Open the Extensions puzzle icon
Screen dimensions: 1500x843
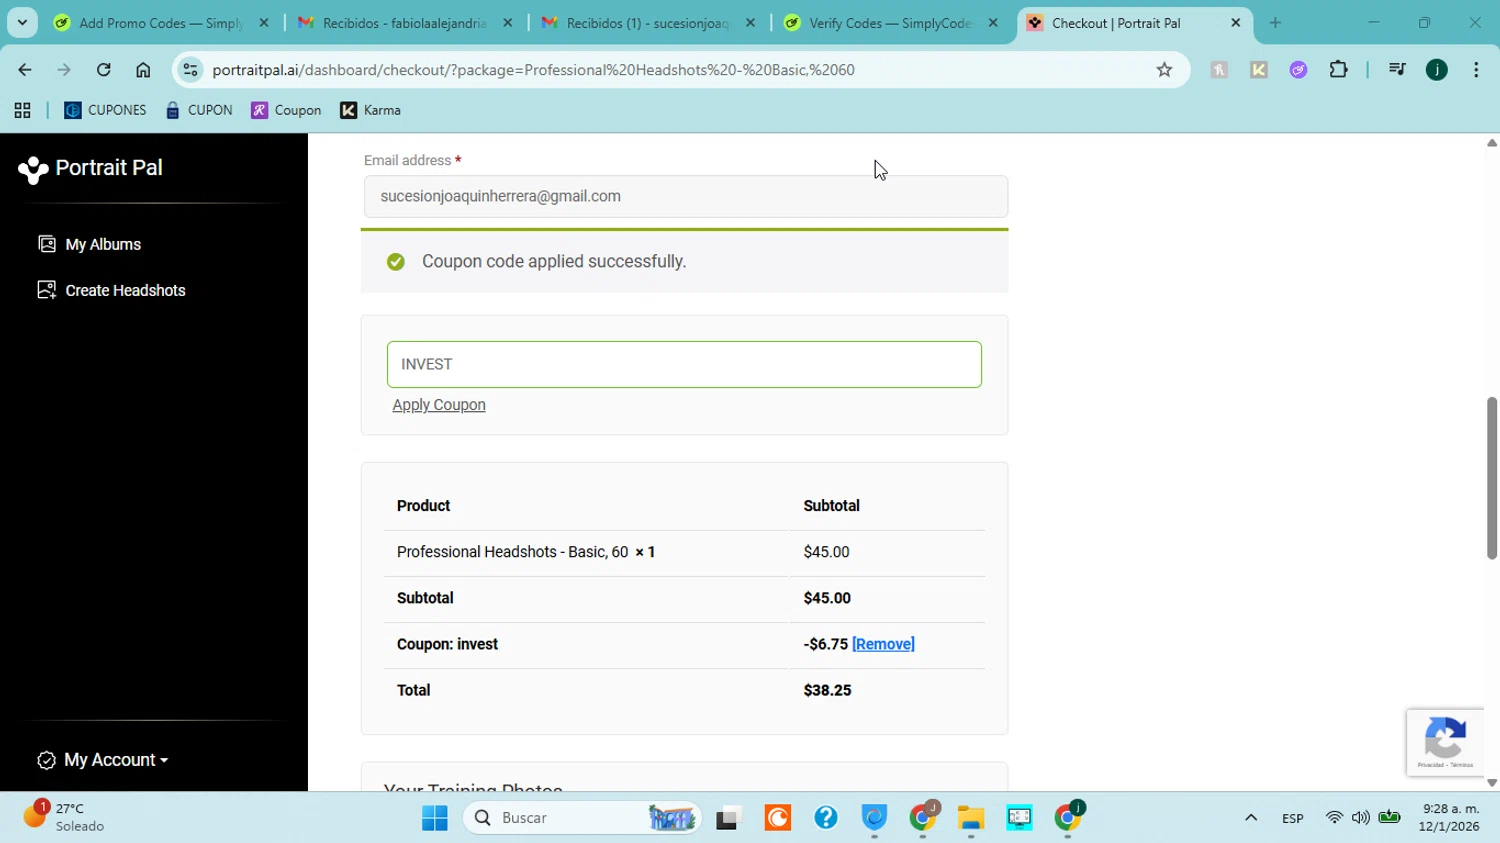click(x=1338, y=70)
